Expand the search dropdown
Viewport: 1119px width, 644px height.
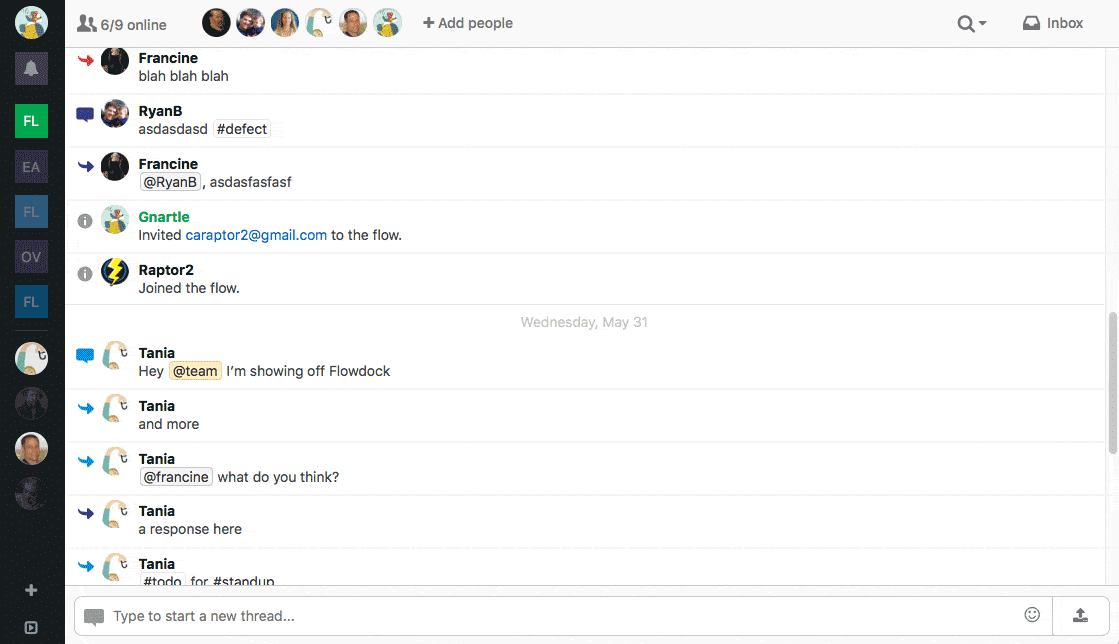click(x=971, y=23)
